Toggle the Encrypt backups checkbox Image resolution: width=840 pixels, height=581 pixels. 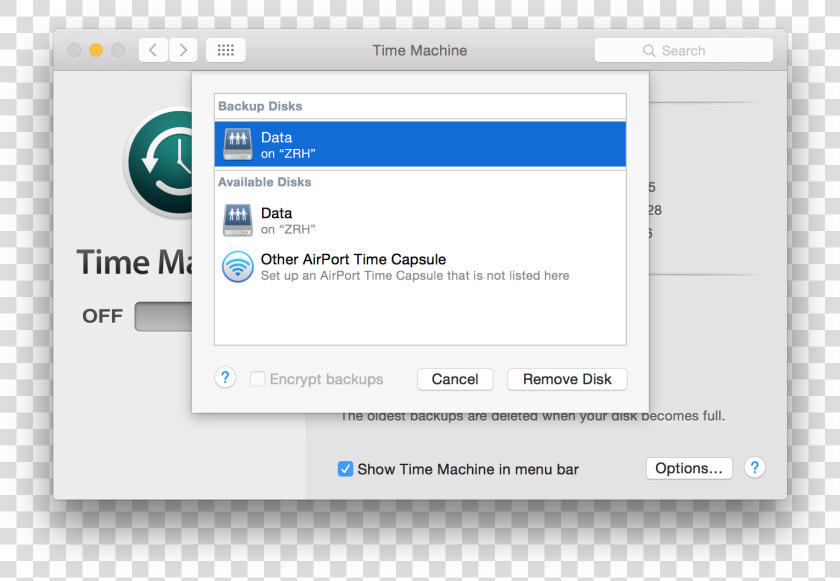258,379
